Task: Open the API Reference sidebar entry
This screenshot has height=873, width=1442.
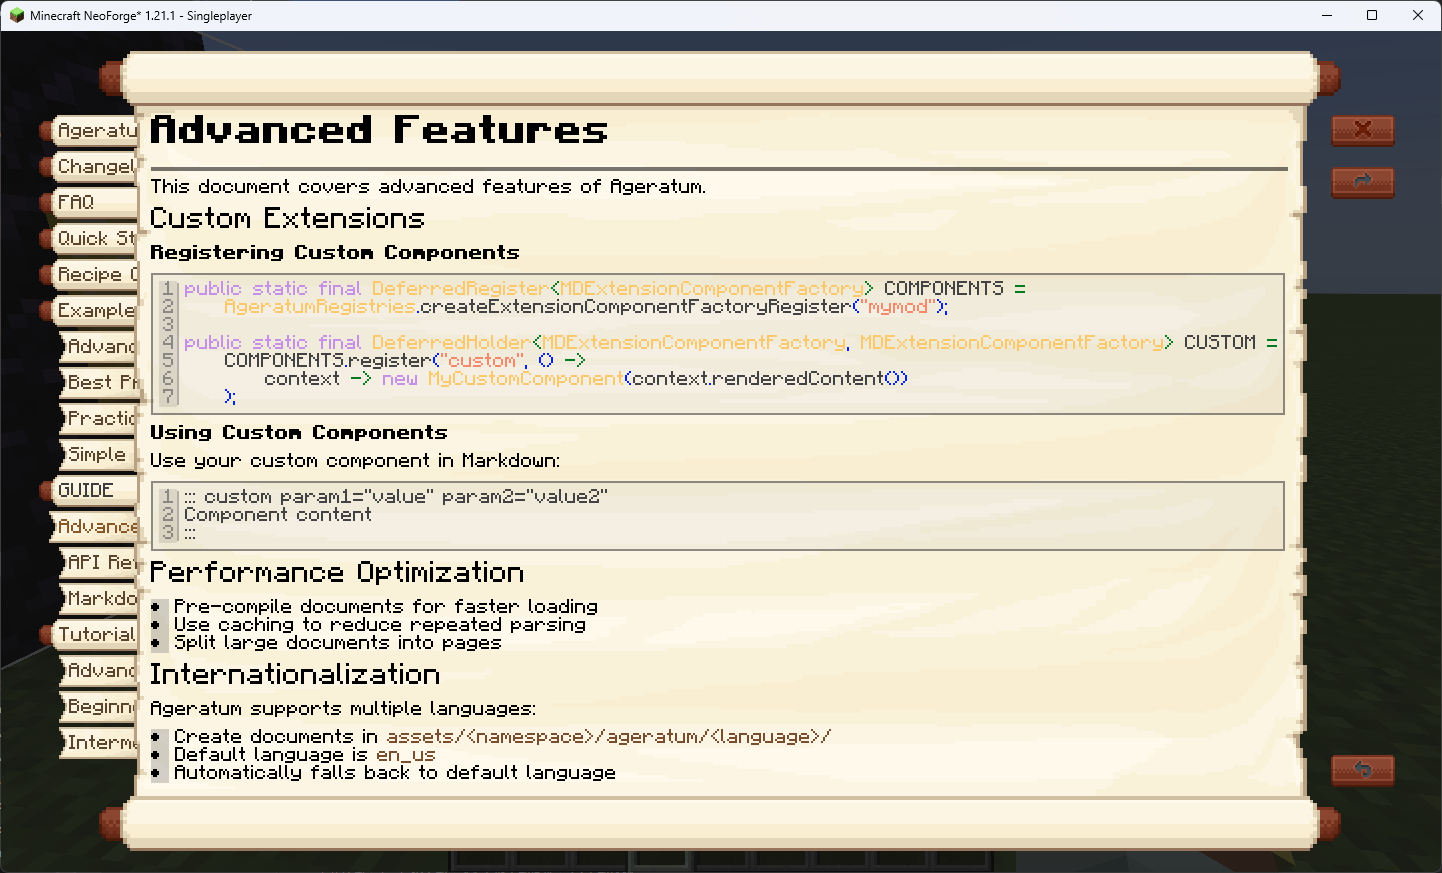Action: click(98, 563)
